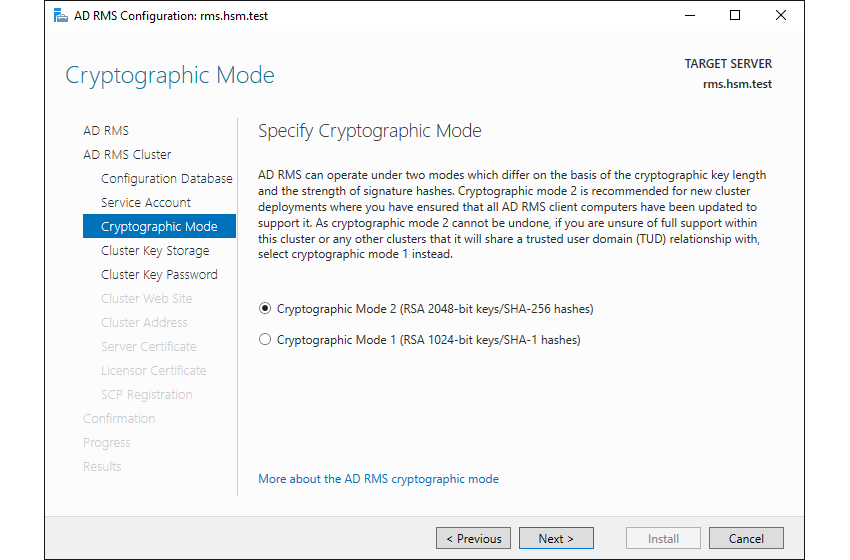The width and height of the screenshot is (850, 560).
Task: Minimize the AD RMS Configuration window
Action: [690, 15]
